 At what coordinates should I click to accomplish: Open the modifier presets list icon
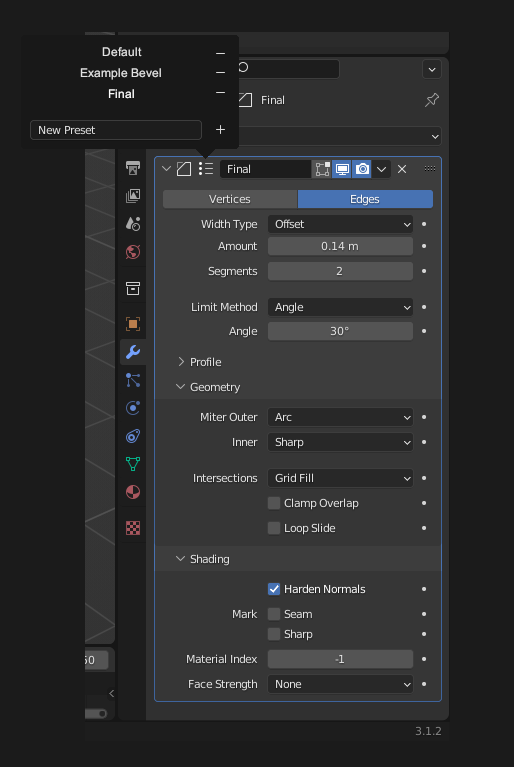[206, 169]
